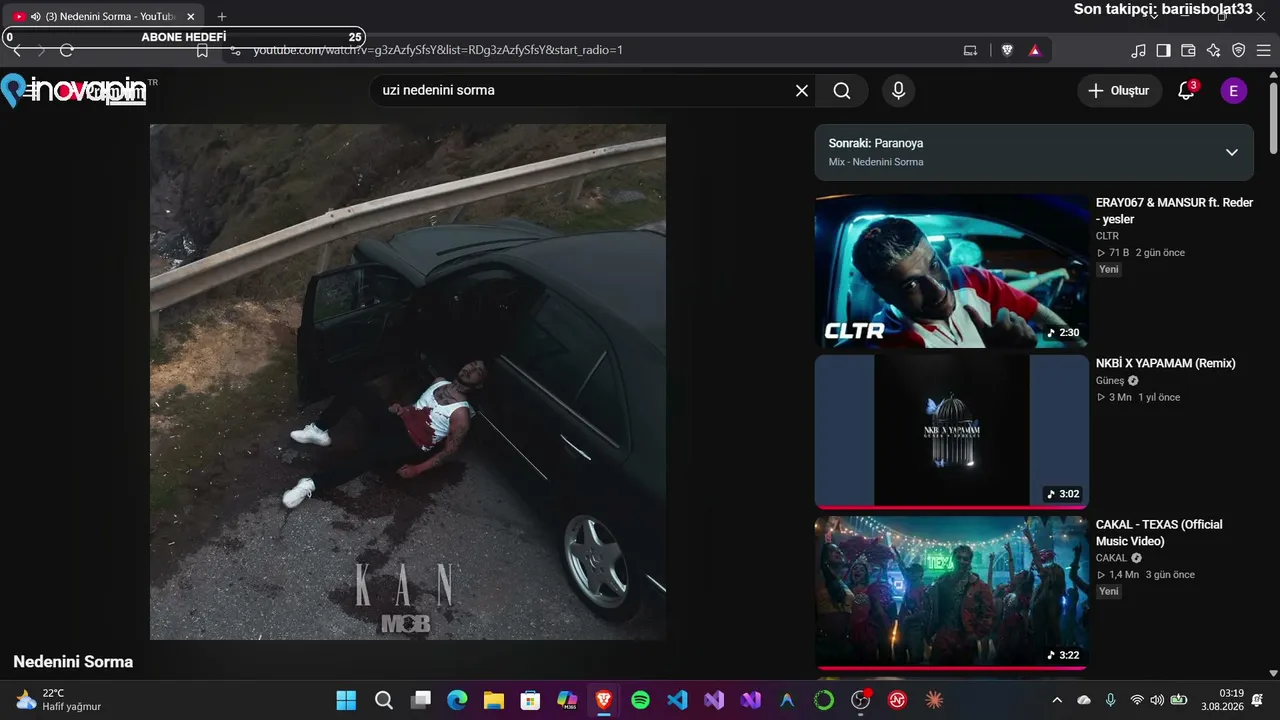
Task: Open Task View on the taskbar
Action: (420, 700)
